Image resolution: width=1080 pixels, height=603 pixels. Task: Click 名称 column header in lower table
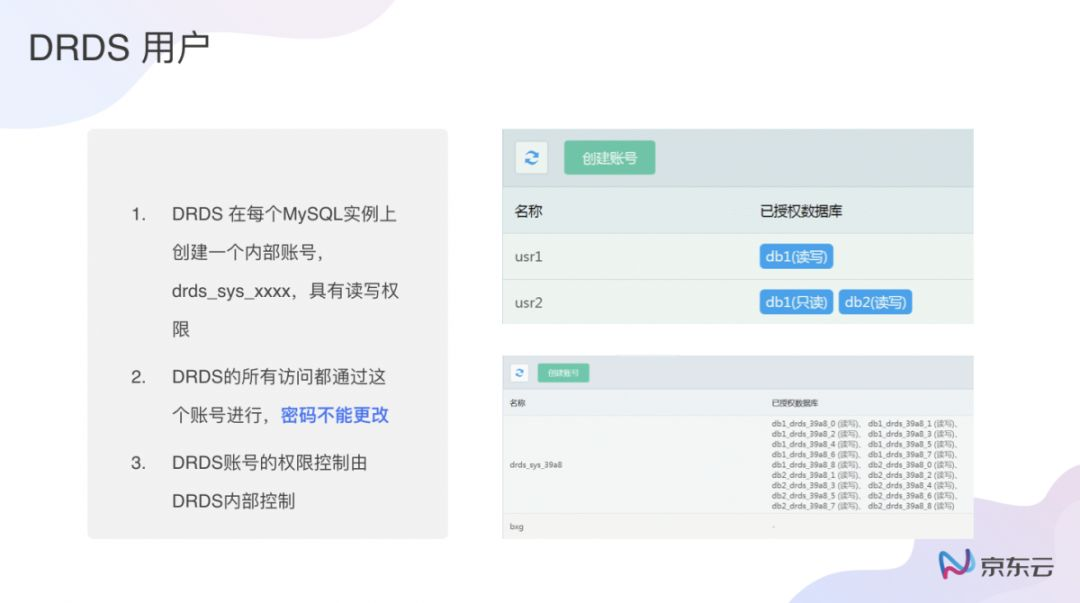pyautogui.click(x=517, y=403)
